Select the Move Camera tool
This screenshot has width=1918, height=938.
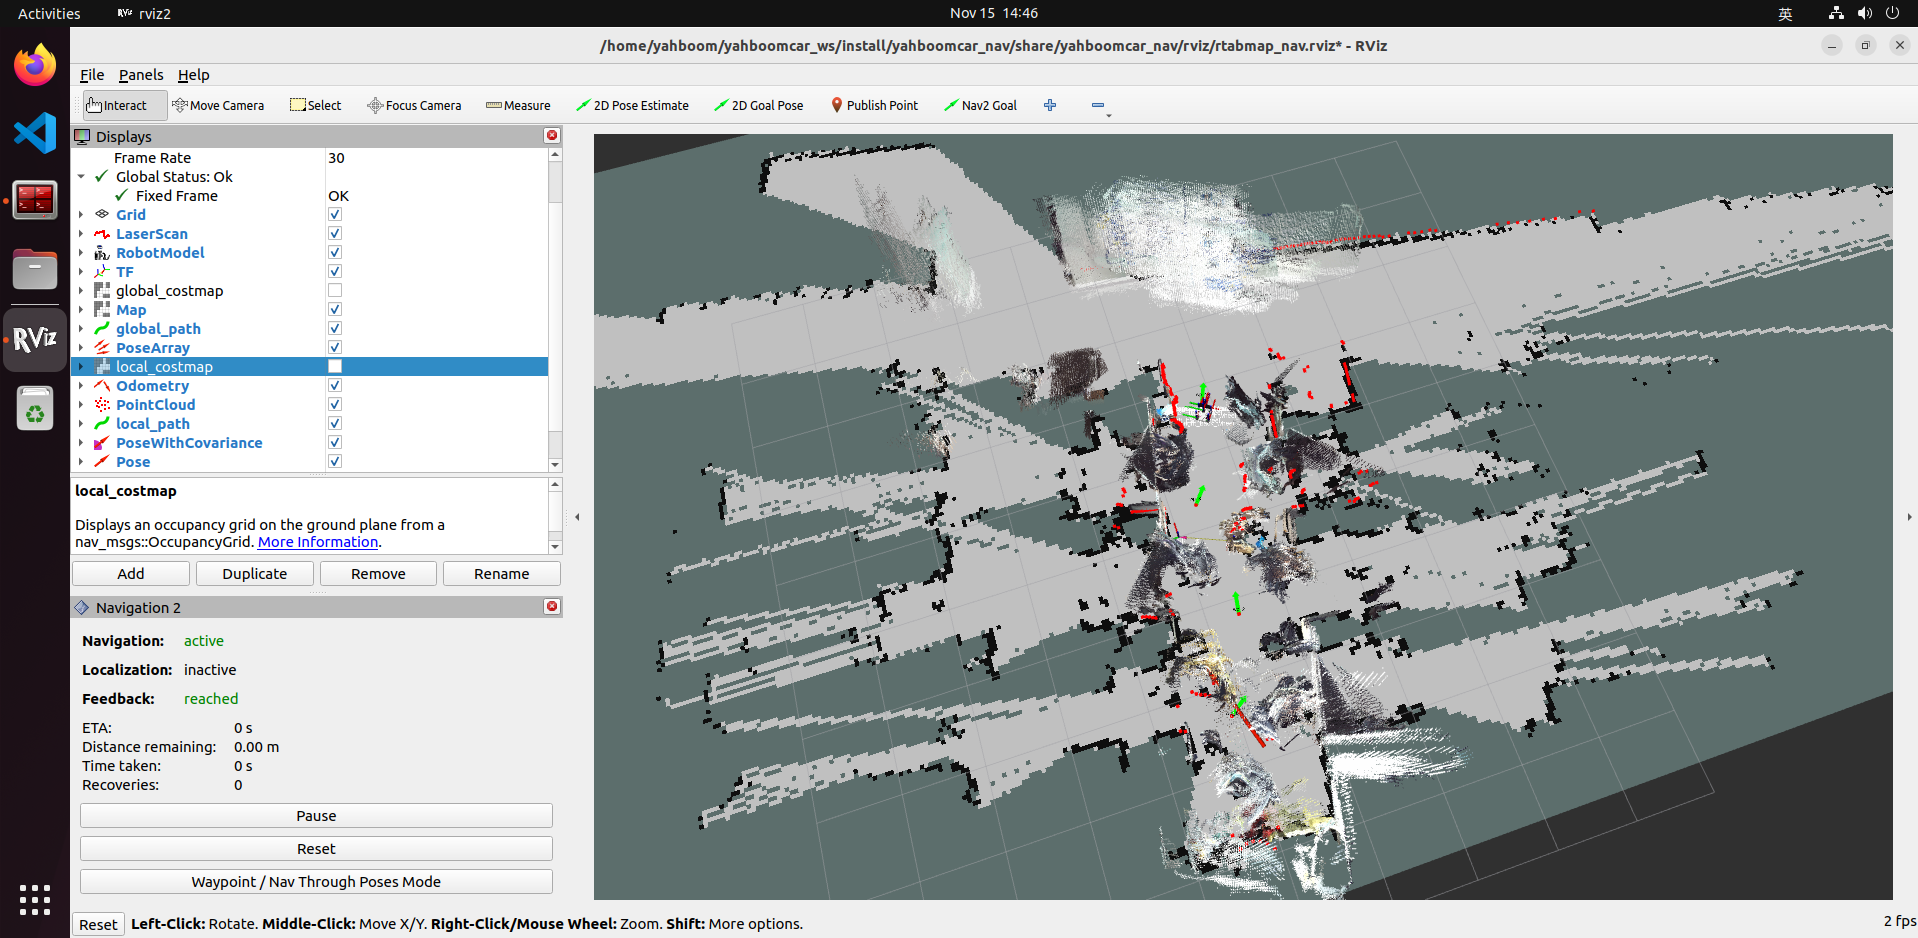(218, 105)
